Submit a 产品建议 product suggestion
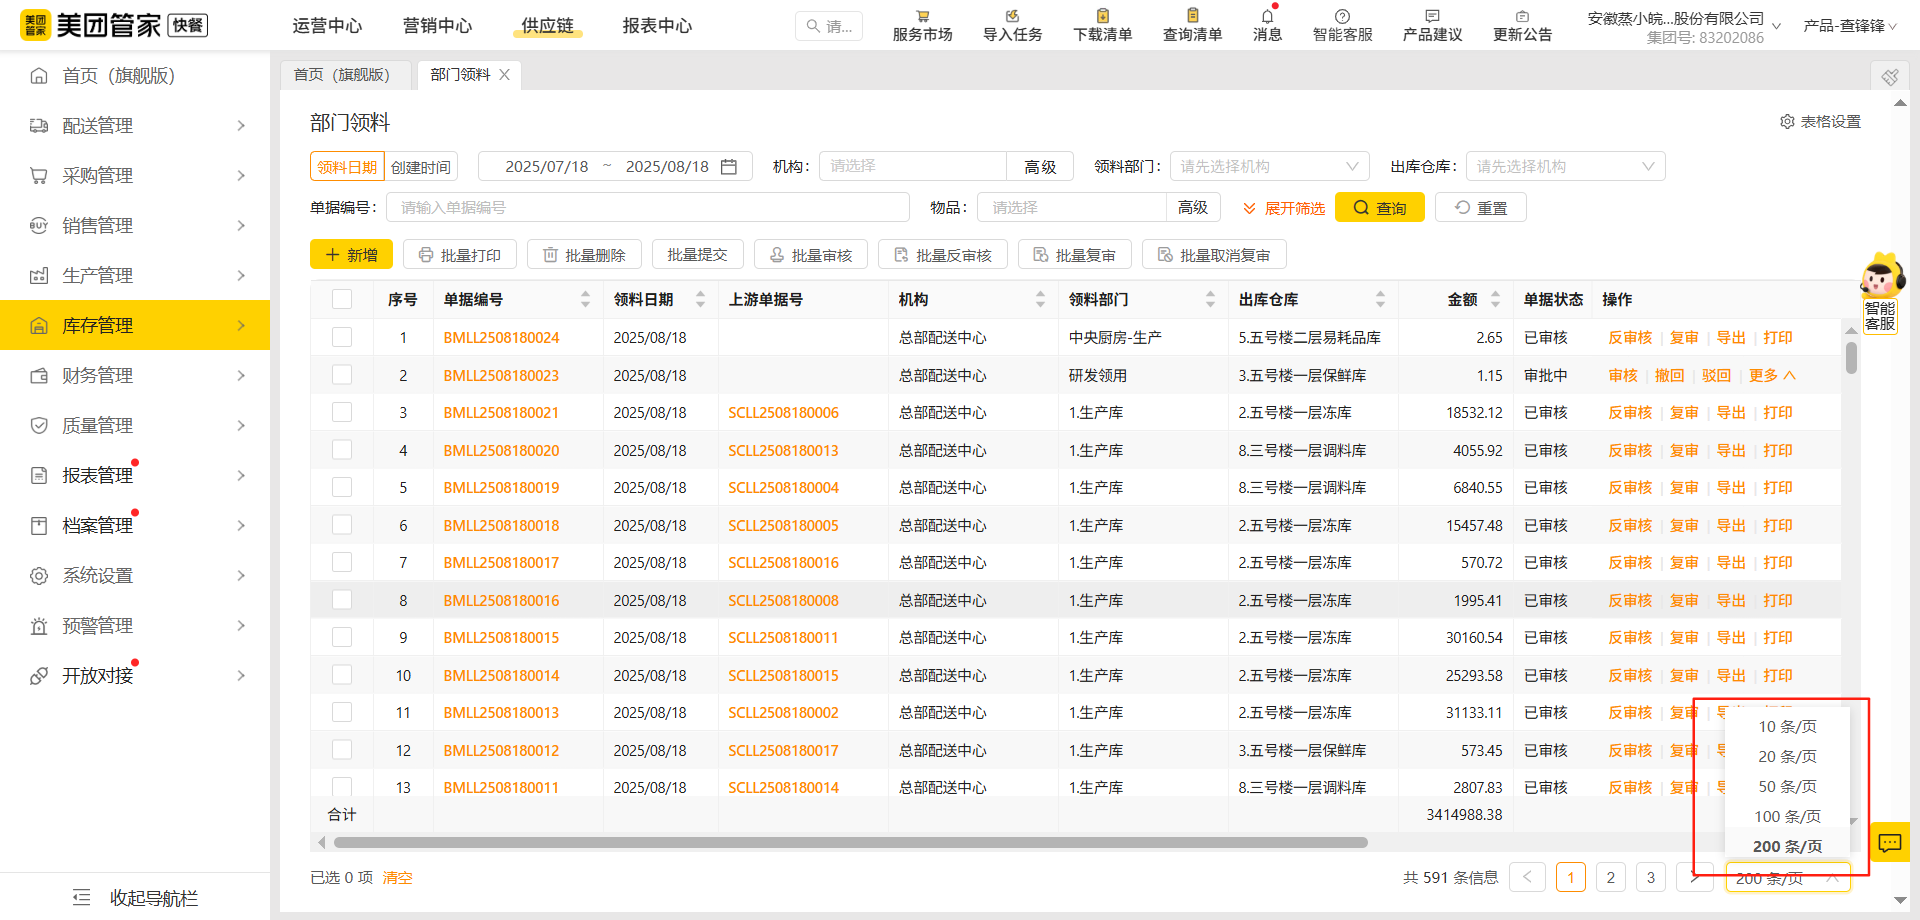Image resolution: width=1920 pixels, height=920 pixels. click(x=1431, y=24)
